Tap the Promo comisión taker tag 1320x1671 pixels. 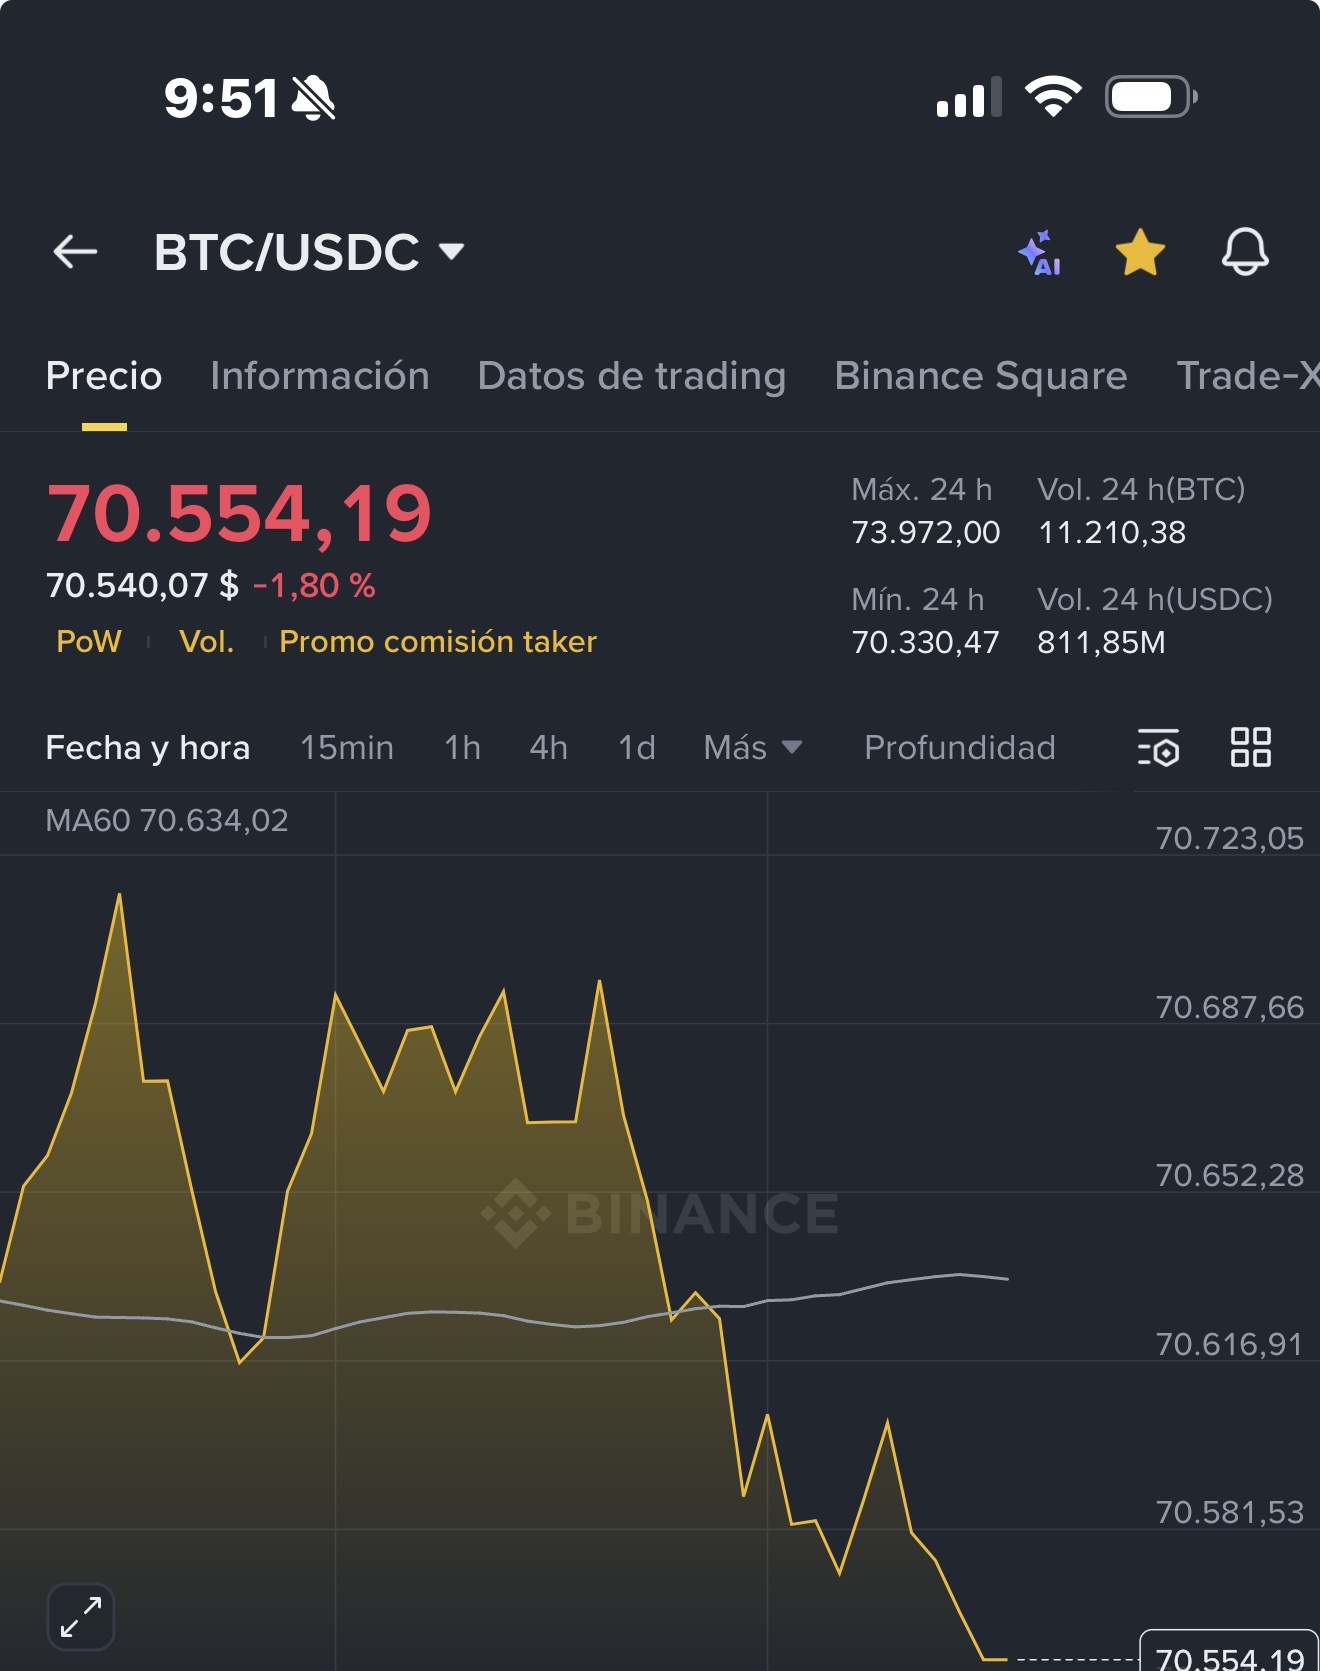(438, 642)
